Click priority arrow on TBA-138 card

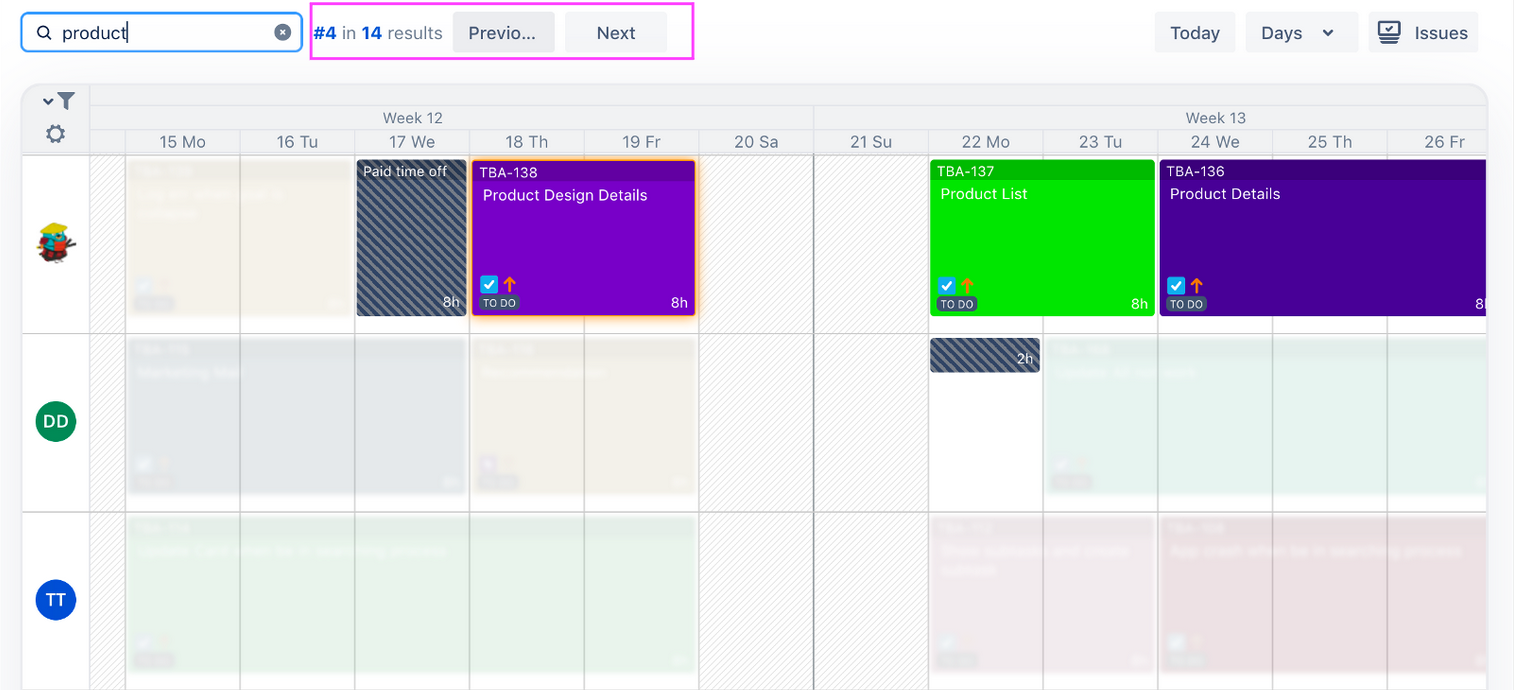(x=509, y=284)
